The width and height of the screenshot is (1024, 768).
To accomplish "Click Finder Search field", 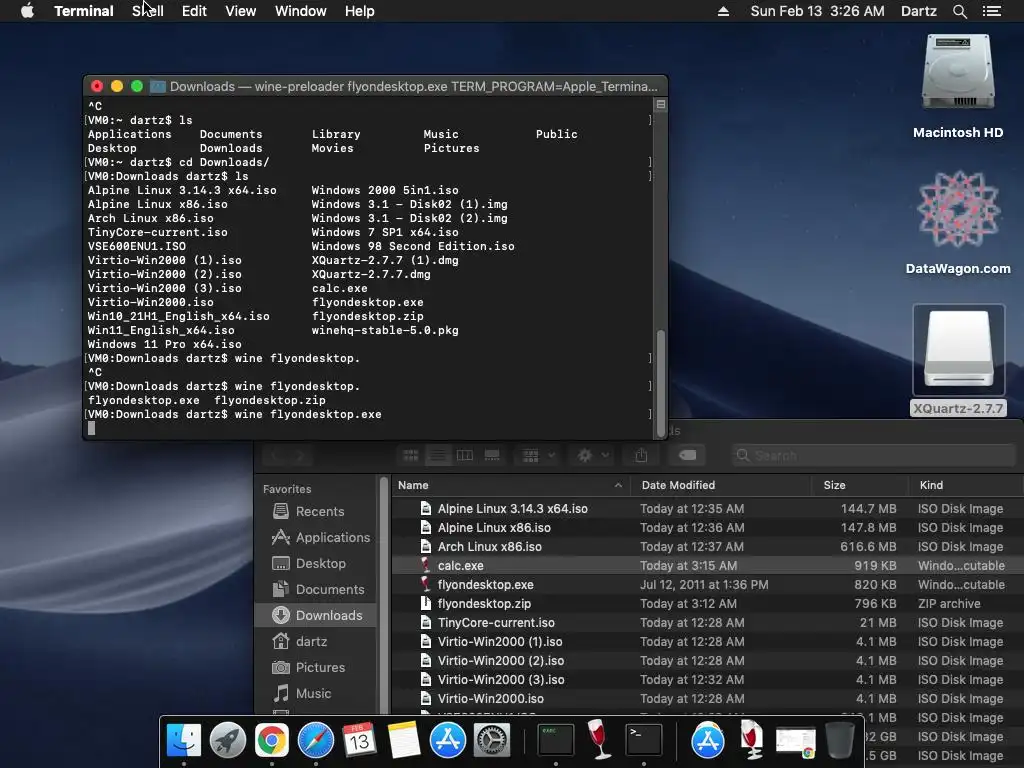I will click(x=872, y=455).
